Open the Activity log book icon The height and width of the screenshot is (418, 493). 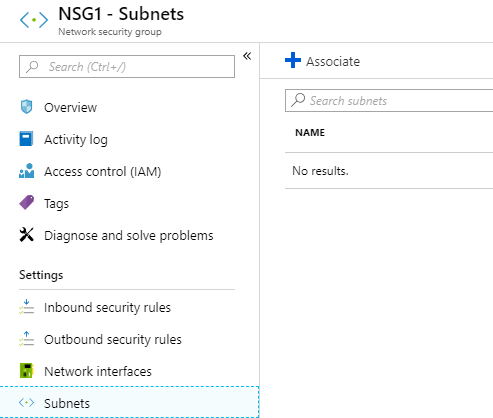[x=26, y=139]
